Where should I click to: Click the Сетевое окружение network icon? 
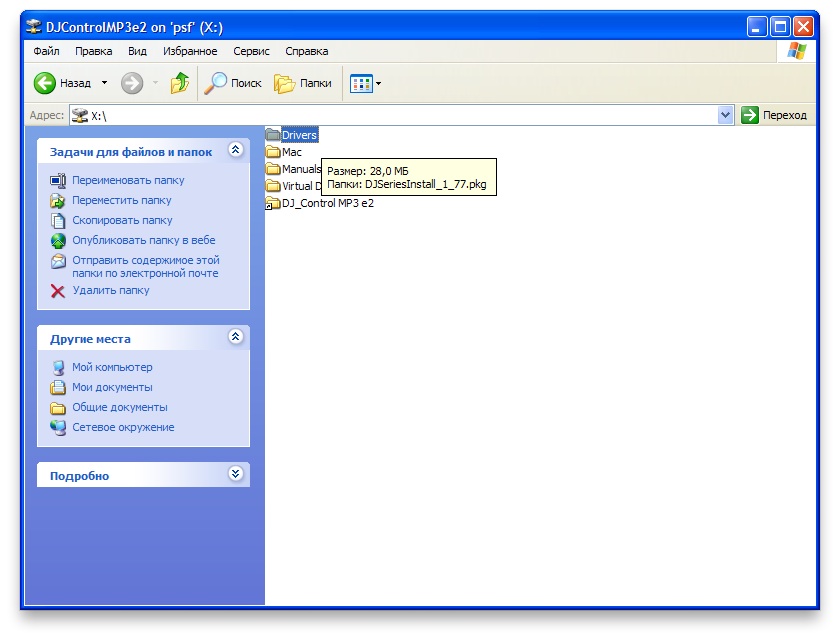tap(58, 427)
